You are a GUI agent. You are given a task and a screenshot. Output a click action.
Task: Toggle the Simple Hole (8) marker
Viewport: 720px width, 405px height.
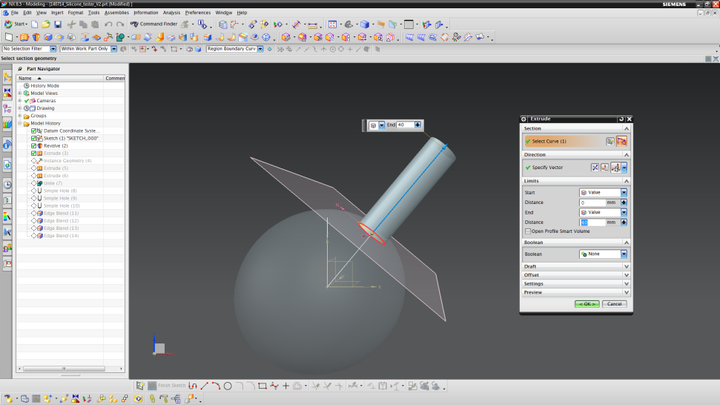coord(34,191)
